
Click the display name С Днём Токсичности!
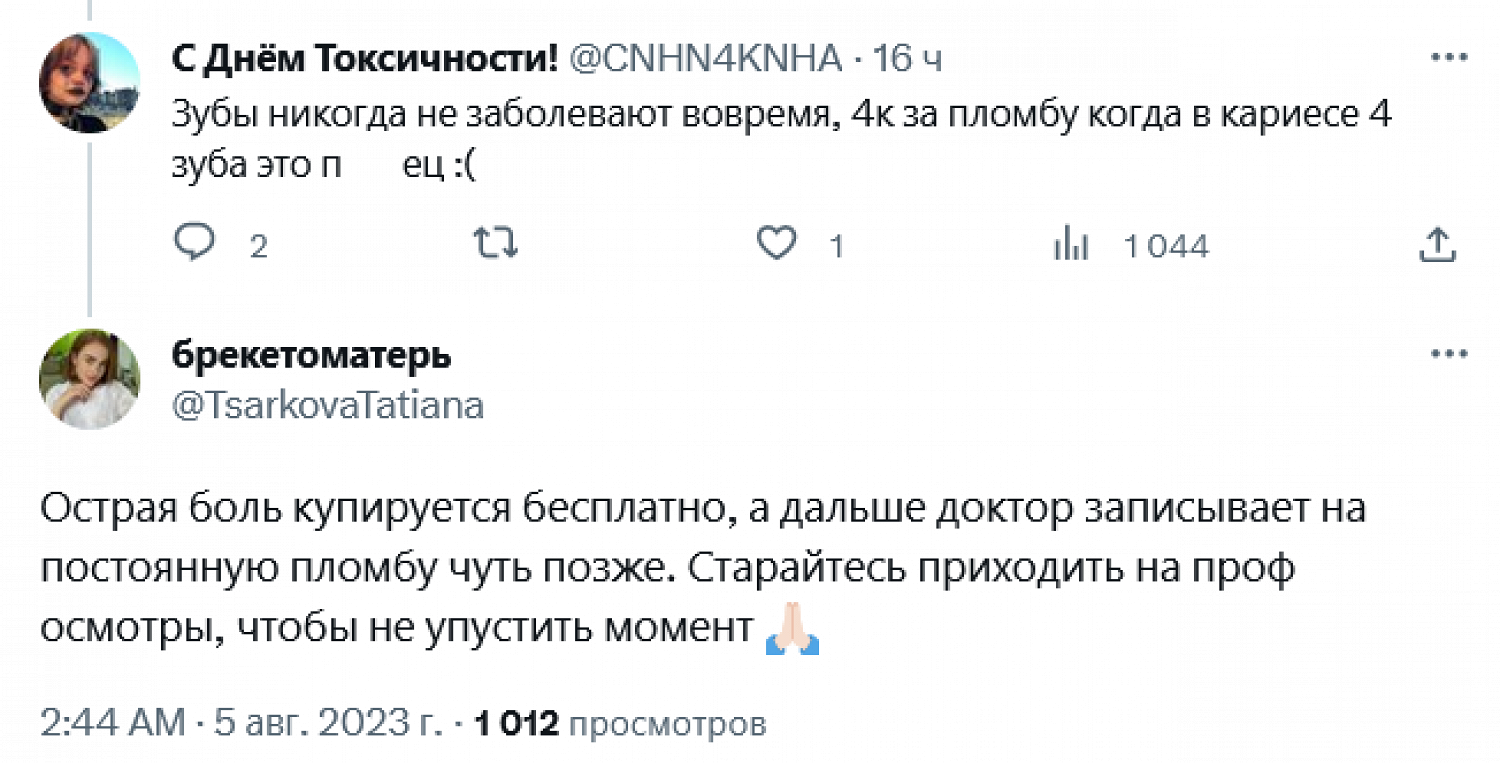coord(365,60)
